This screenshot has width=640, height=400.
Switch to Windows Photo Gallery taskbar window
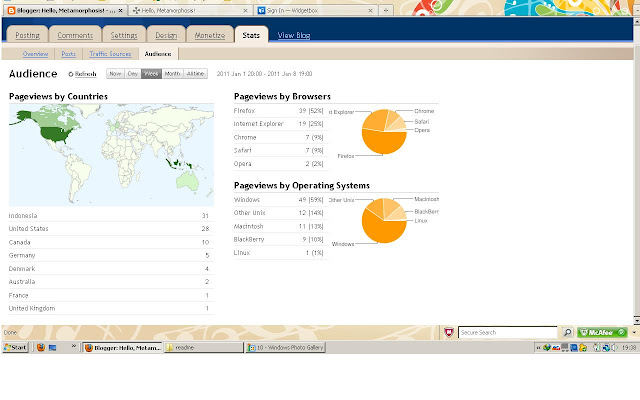[285, 347]
